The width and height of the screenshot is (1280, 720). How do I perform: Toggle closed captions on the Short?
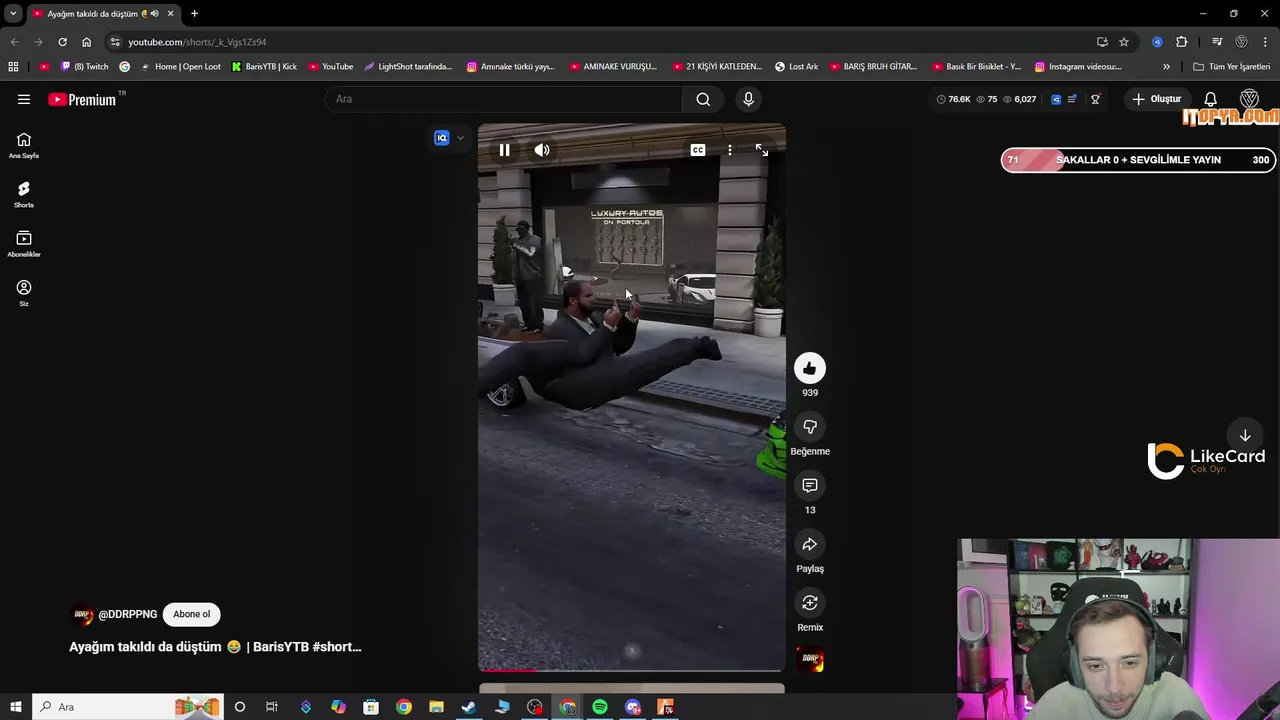pos(698,150)
